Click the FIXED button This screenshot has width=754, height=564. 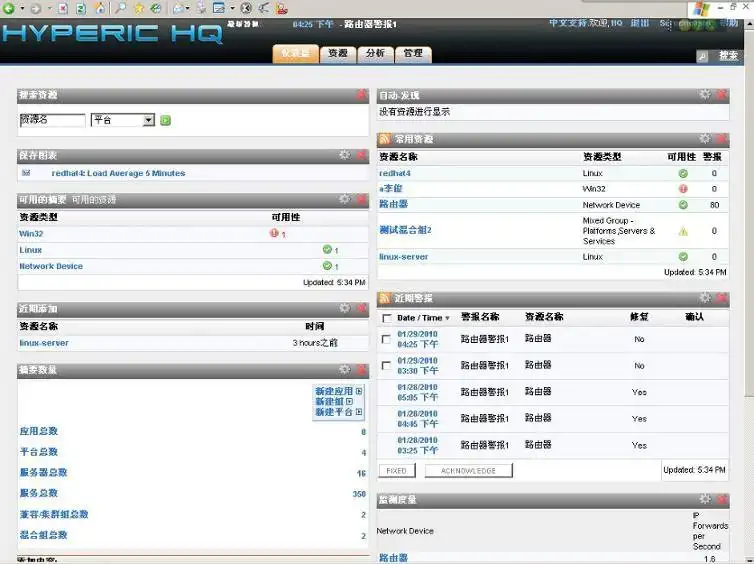[397, 471]
